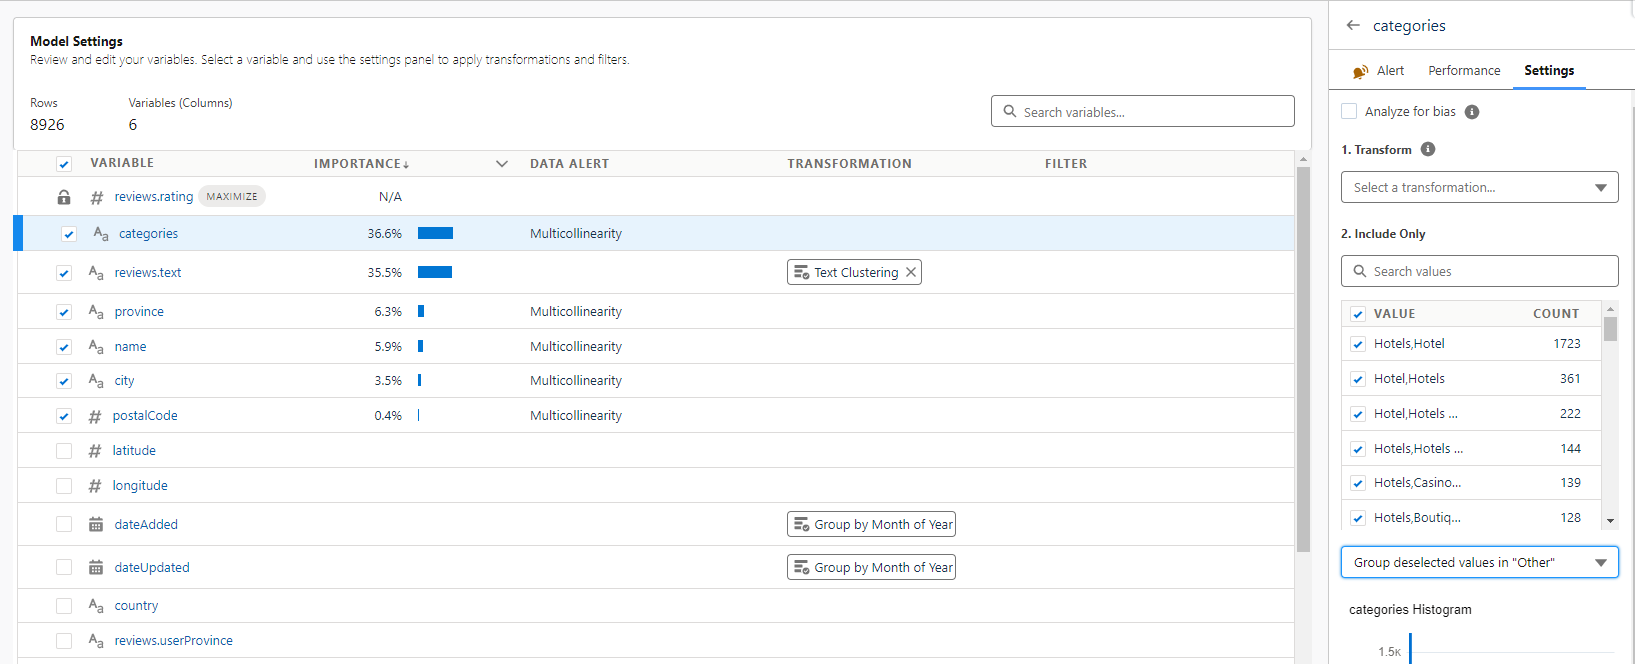Click the calendar icon next to dateAdded
1635x664 pixels.
click(x=96, y=525)
